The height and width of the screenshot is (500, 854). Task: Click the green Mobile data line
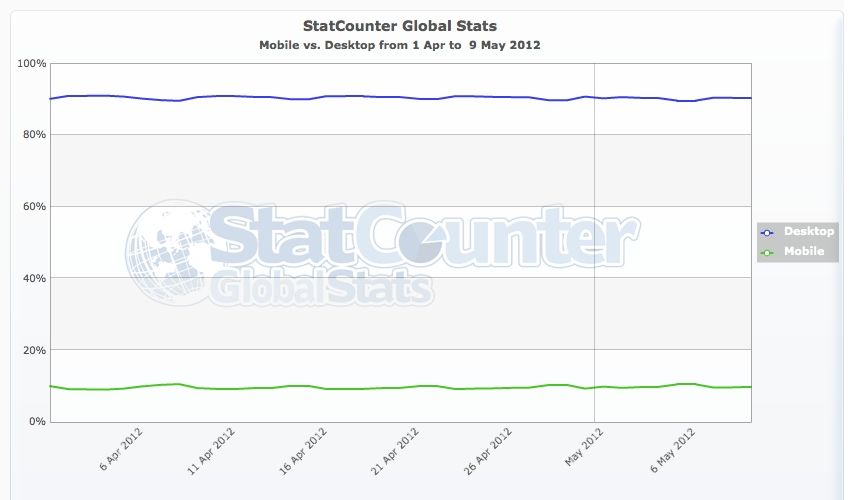300,386
